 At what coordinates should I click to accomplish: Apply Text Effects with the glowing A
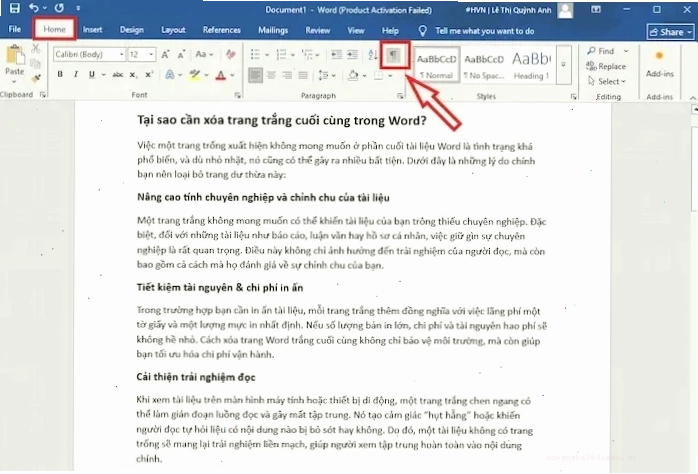point(170,74)
